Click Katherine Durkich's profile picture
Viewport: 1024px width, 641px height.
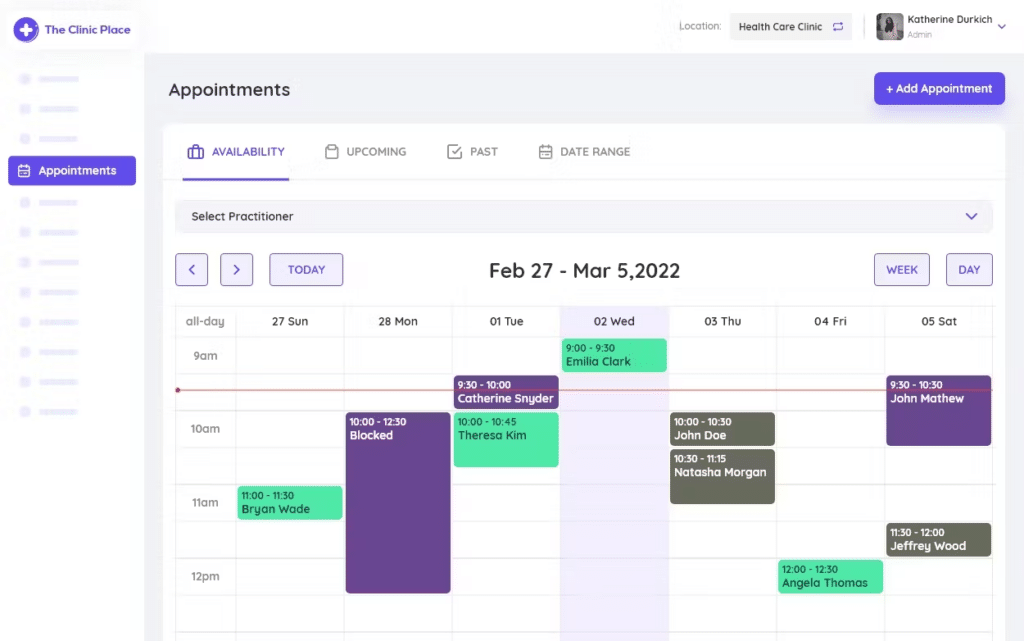pos(889,25)
